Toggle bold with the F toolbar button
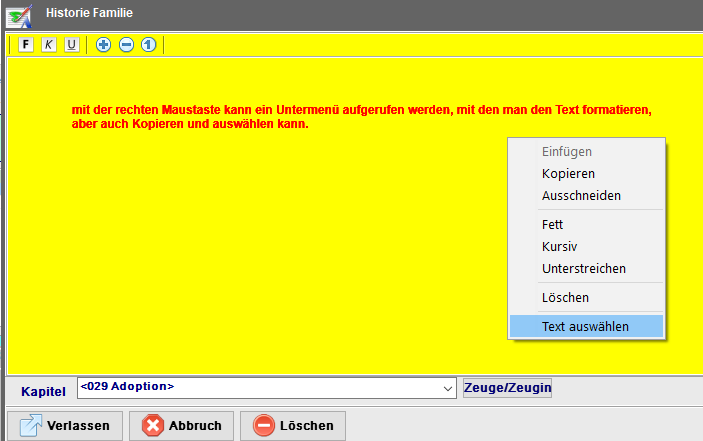Screen dimensions: 703x441 pyautogui.click(x=26, y=45)
